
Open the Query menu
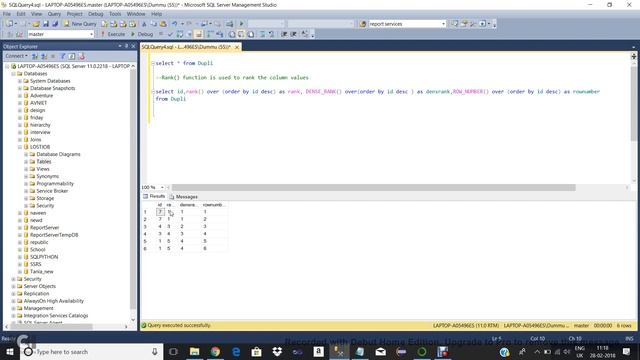(54, 14)
